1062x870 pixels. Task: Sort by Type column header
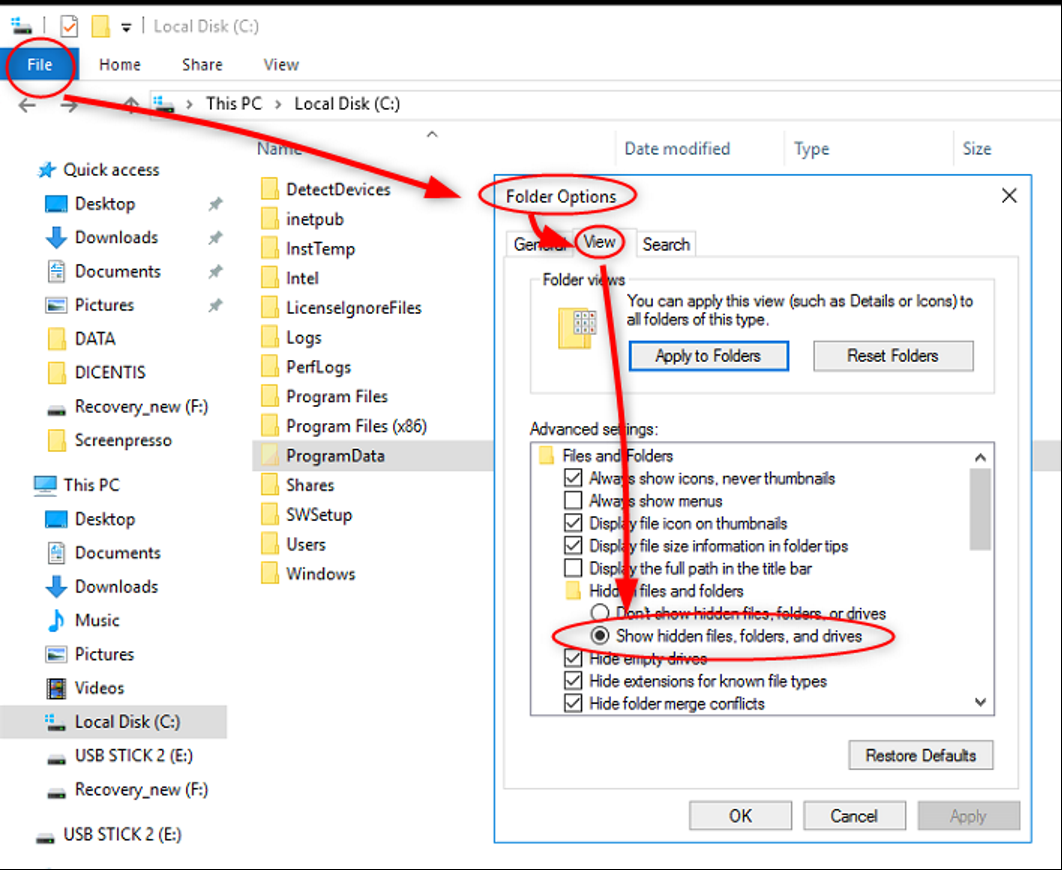tap(811, 148)
